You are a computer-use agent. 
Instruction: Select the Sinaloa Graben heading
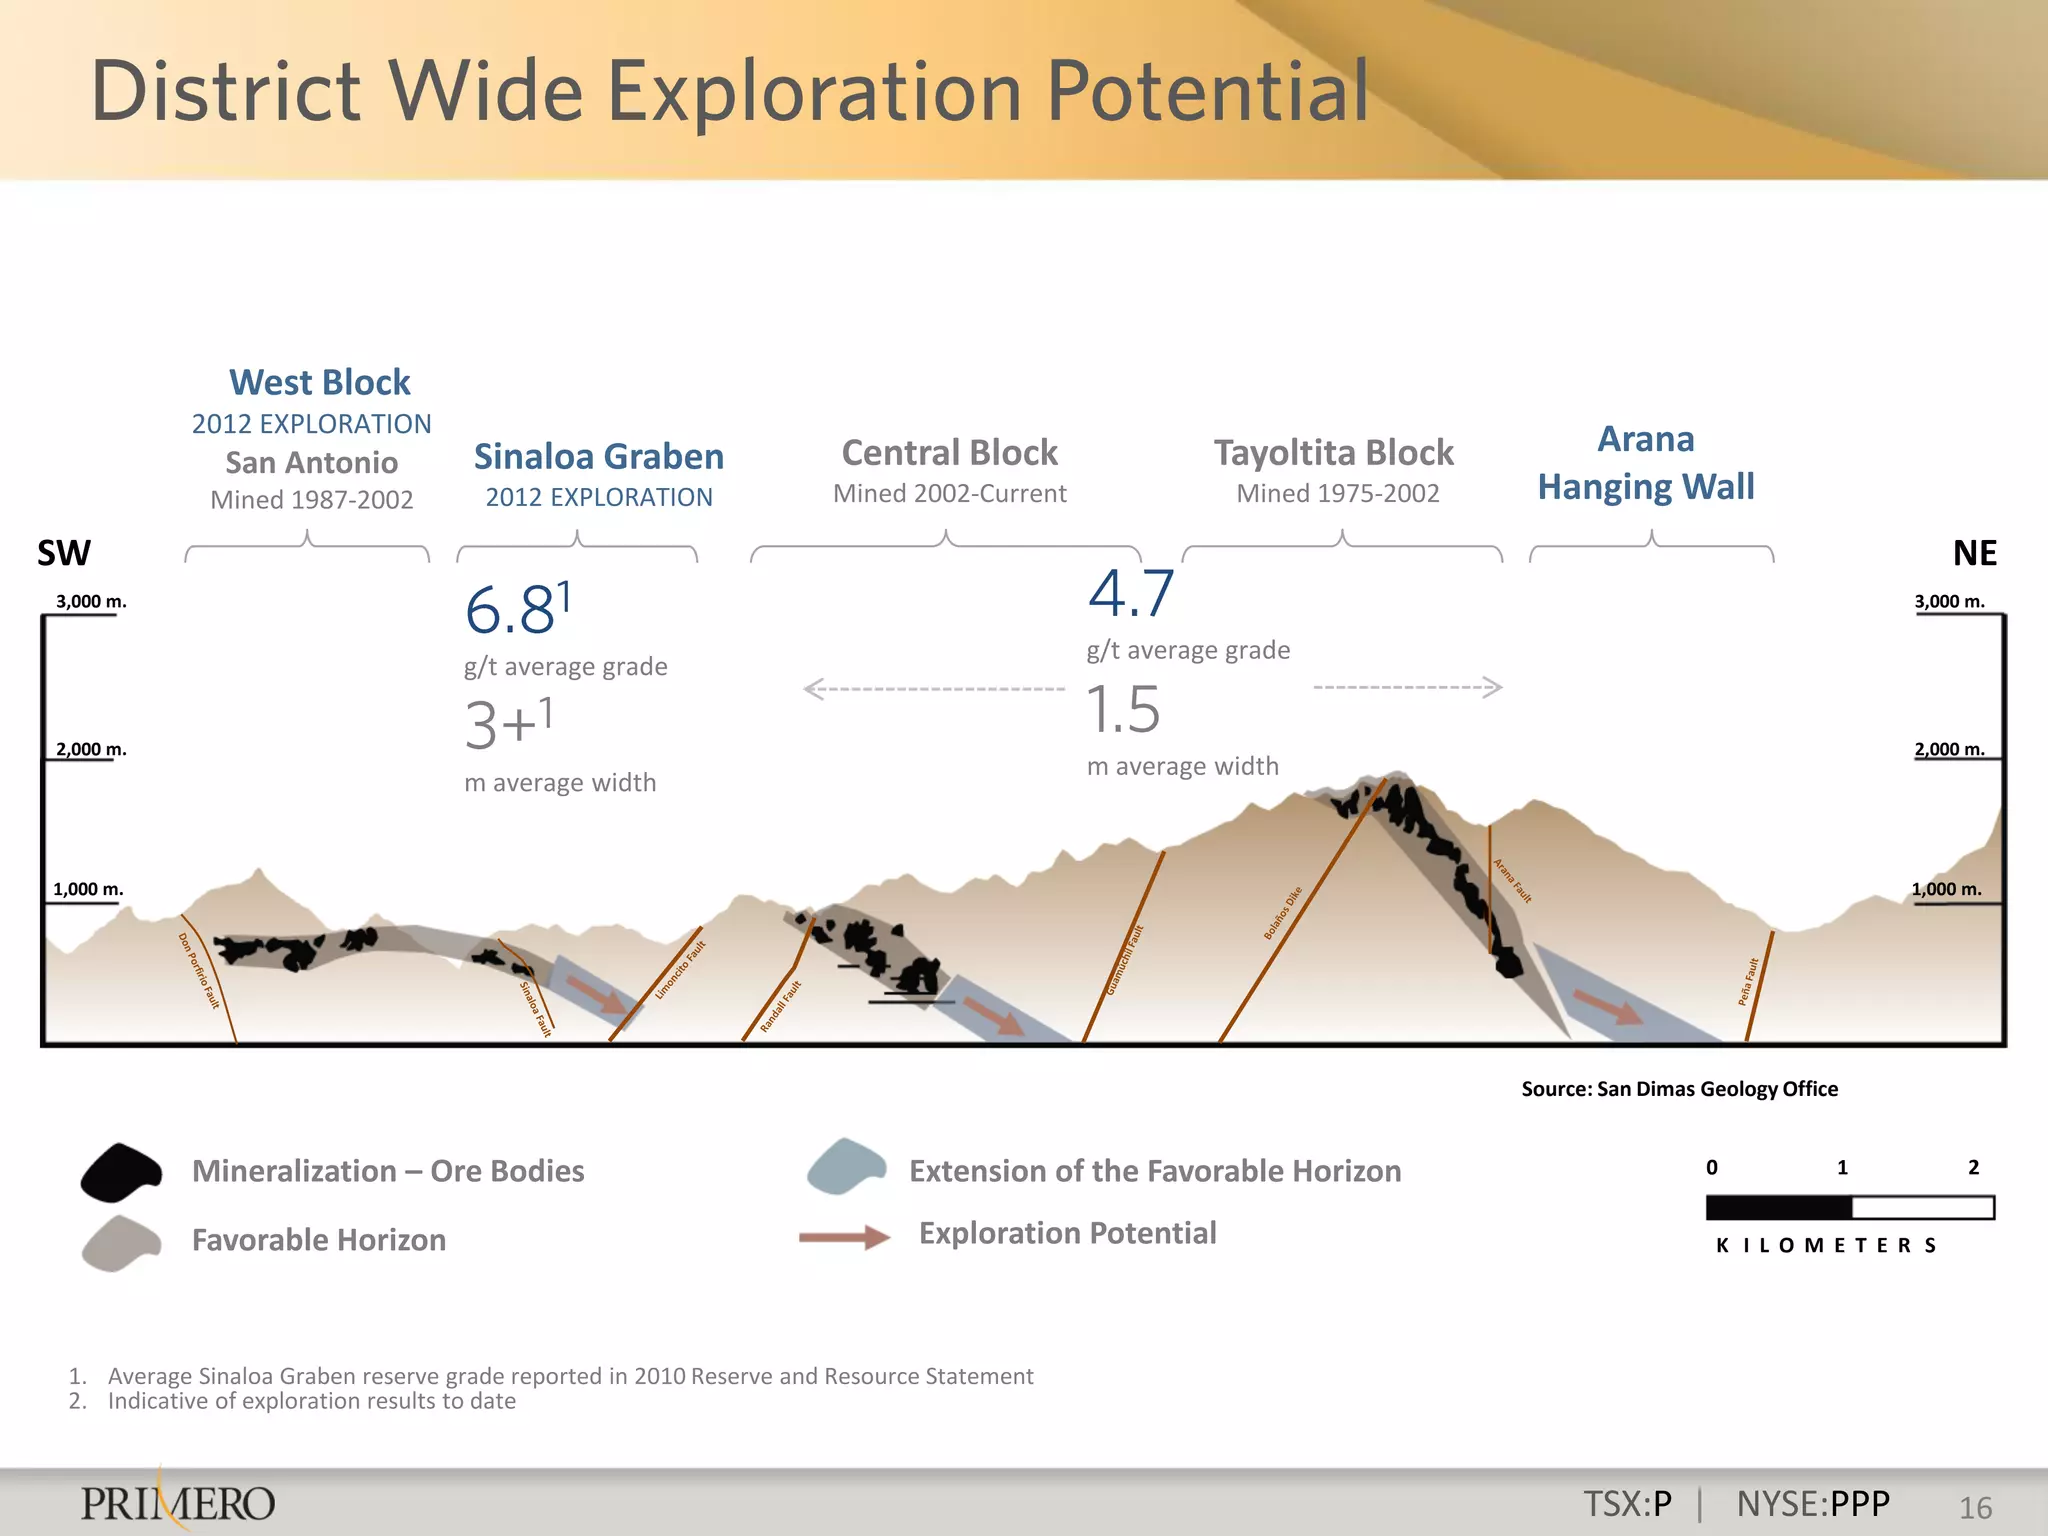pos(598,456)
